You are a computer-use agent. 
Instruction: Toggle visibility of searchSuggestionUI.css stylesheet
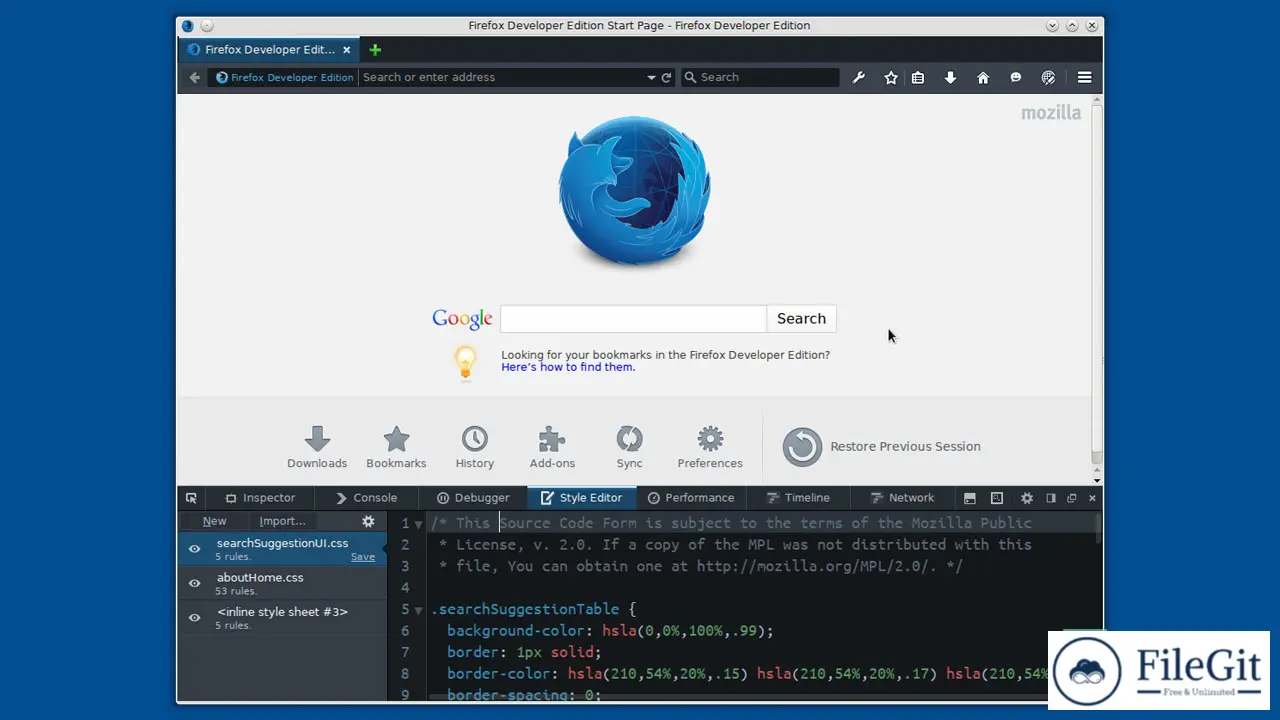(x=194, y=549)
